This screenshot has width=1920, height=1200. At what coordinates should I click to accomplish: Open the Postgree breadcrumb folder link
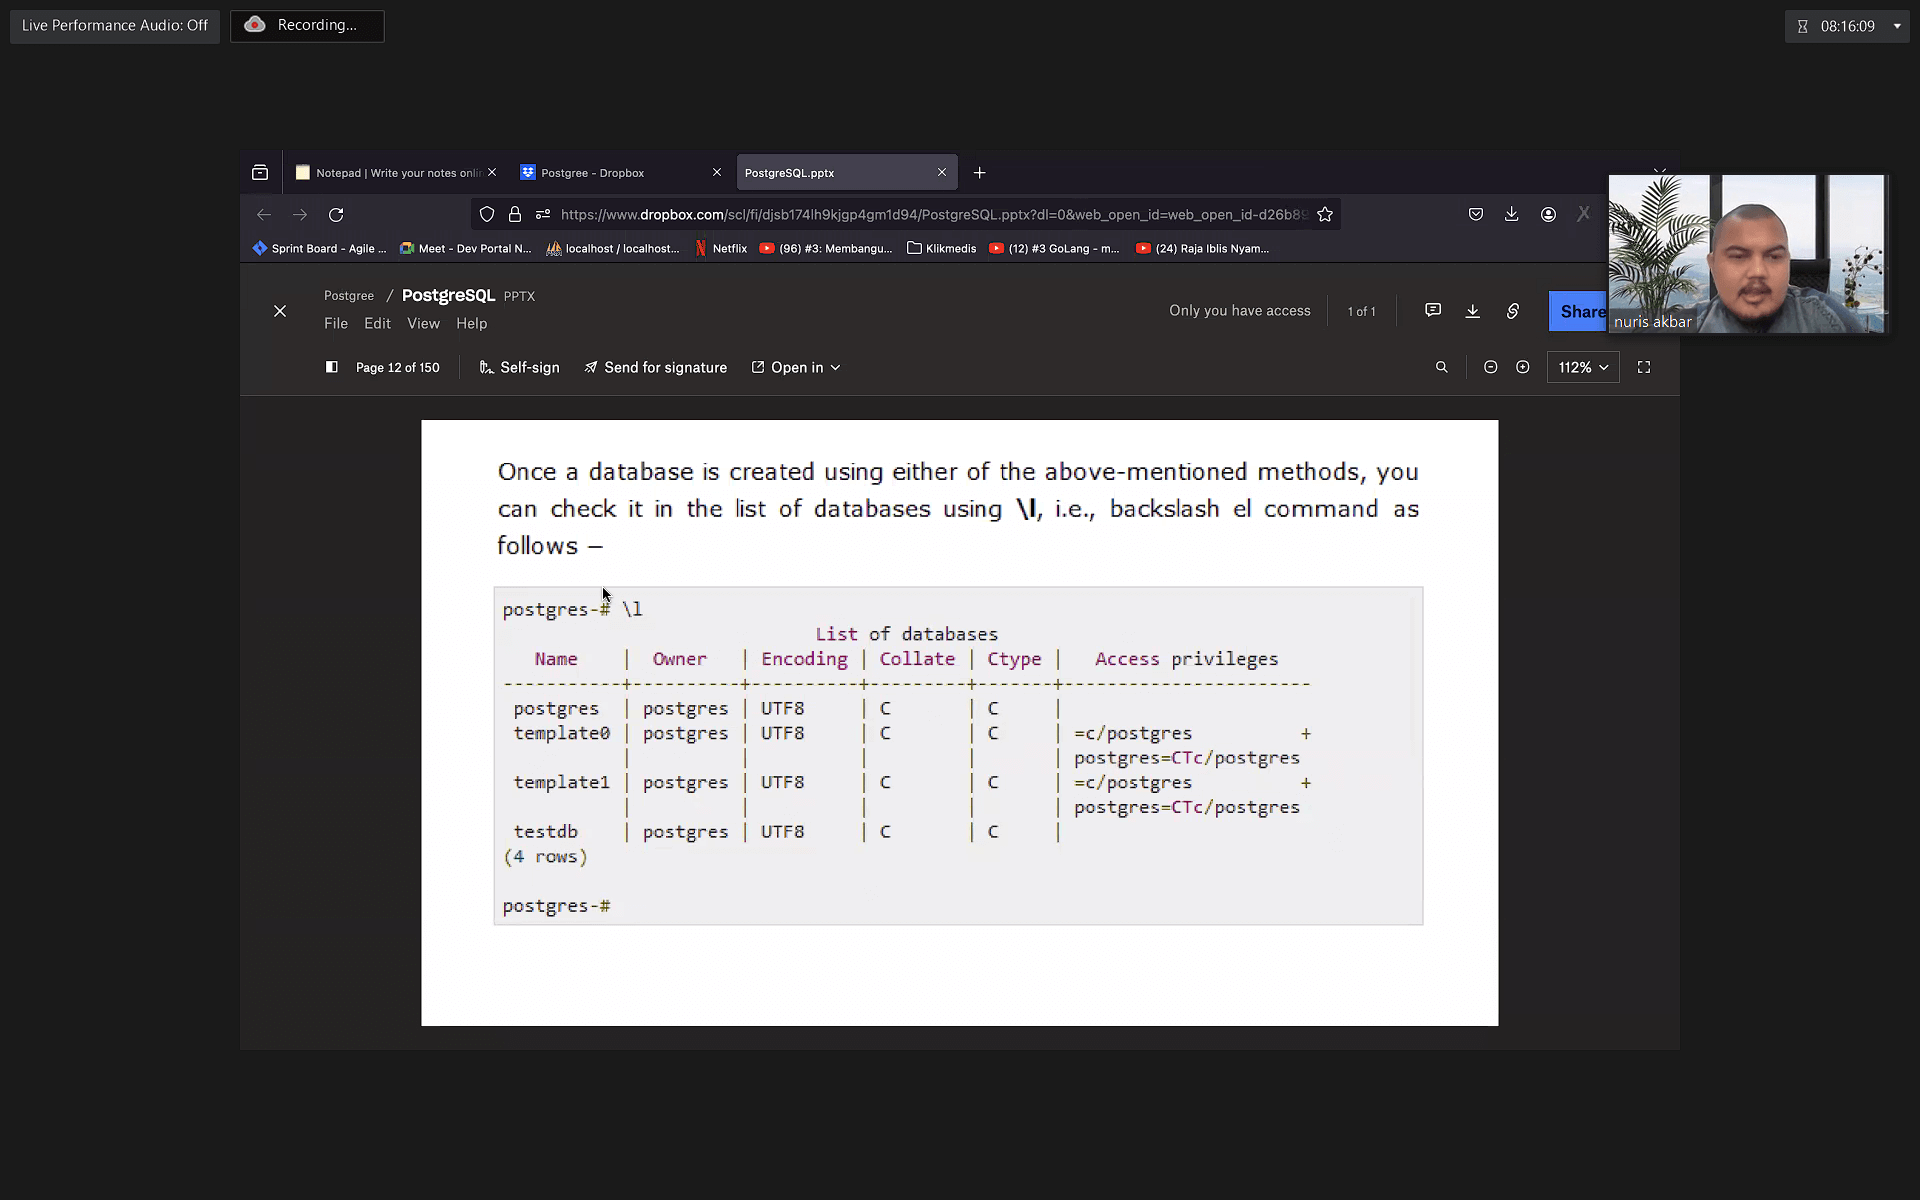coord(349,295)
